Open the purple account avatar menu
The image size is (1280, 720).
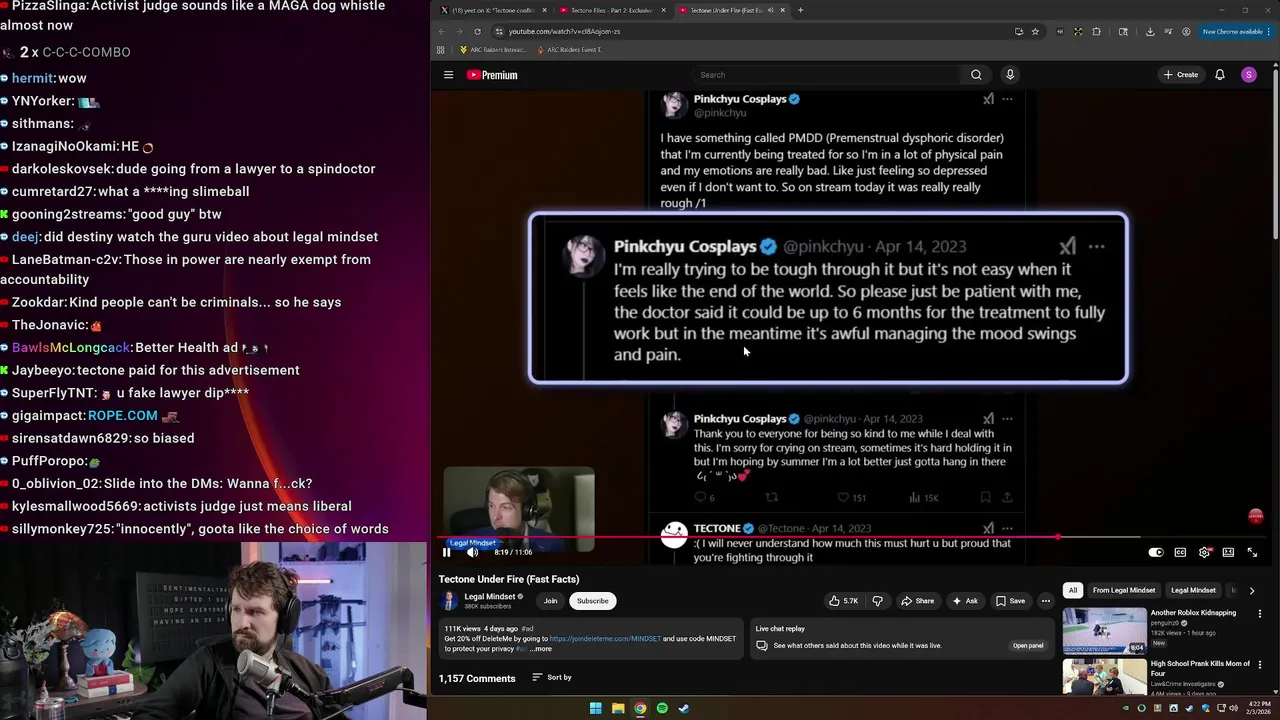[1249, 75]
